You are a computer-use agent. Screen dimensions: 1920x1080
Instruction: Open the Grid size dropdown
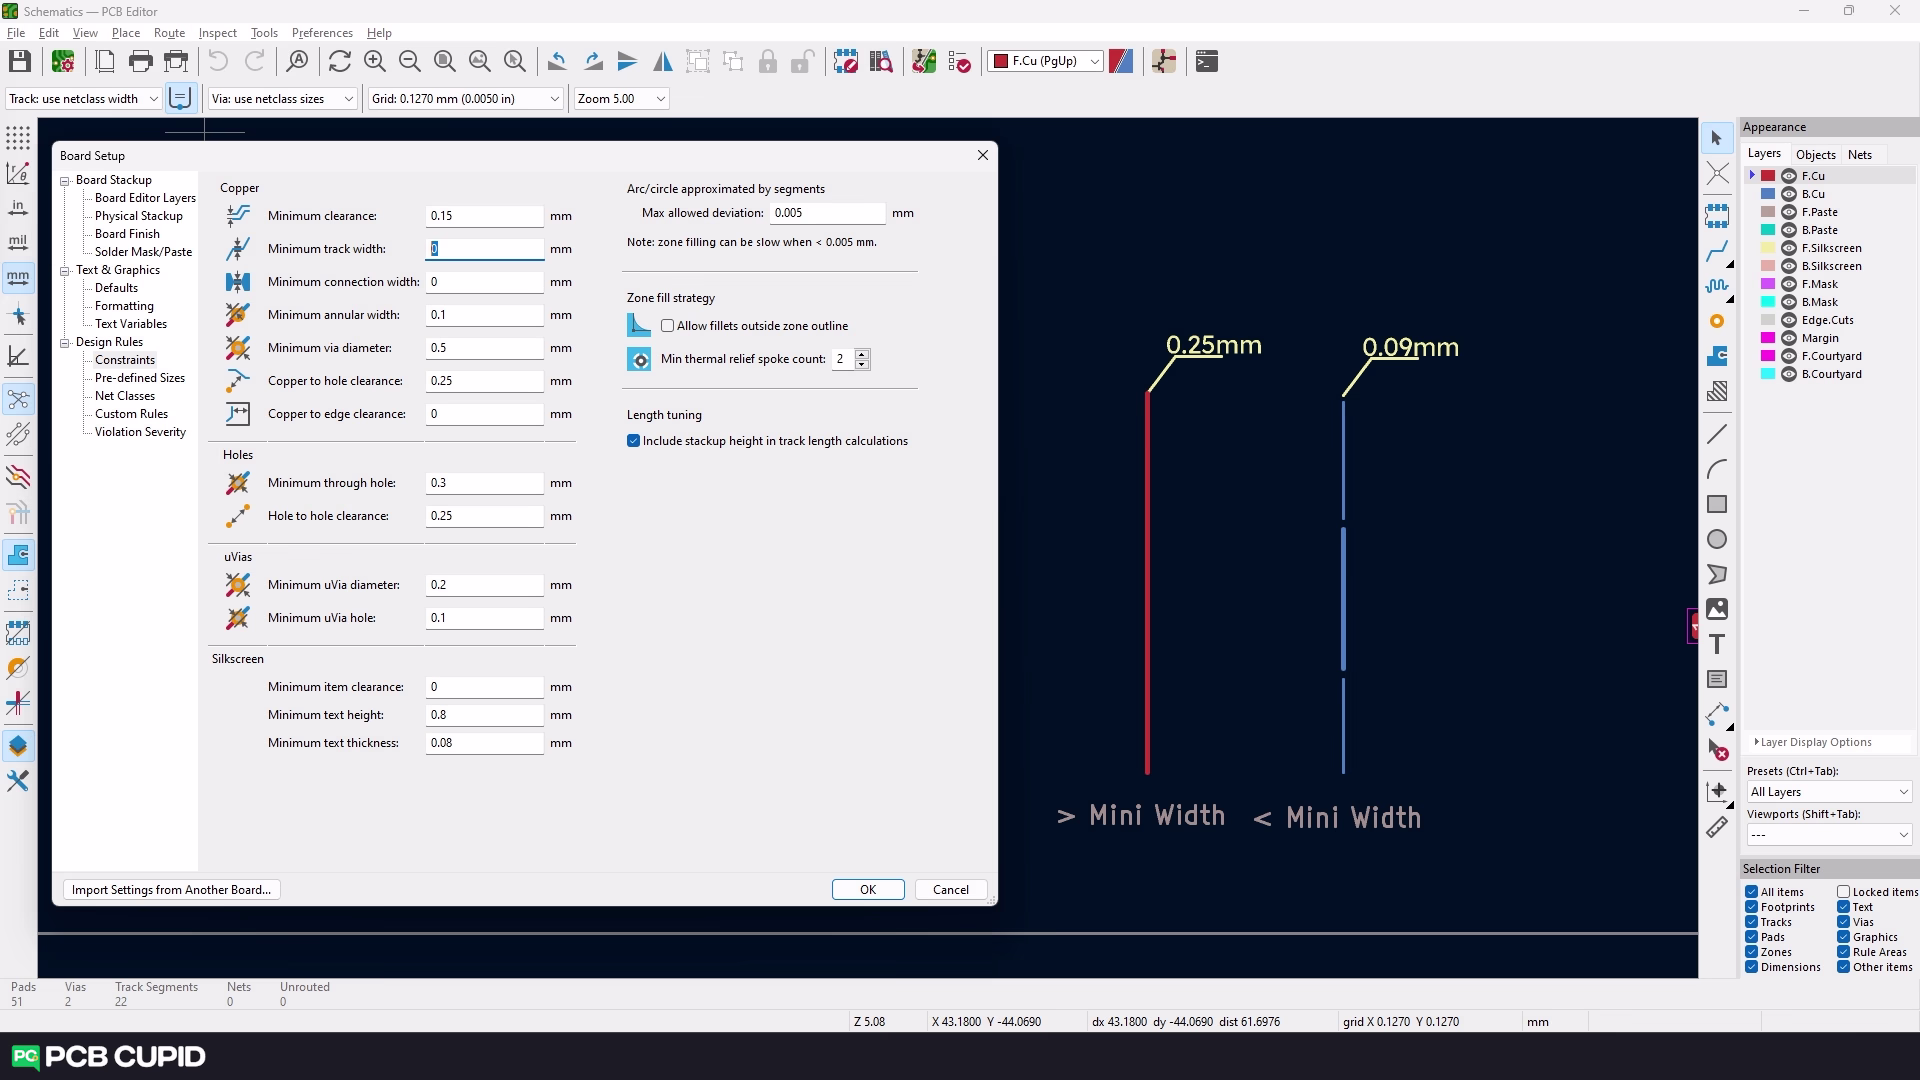(554, 99)
